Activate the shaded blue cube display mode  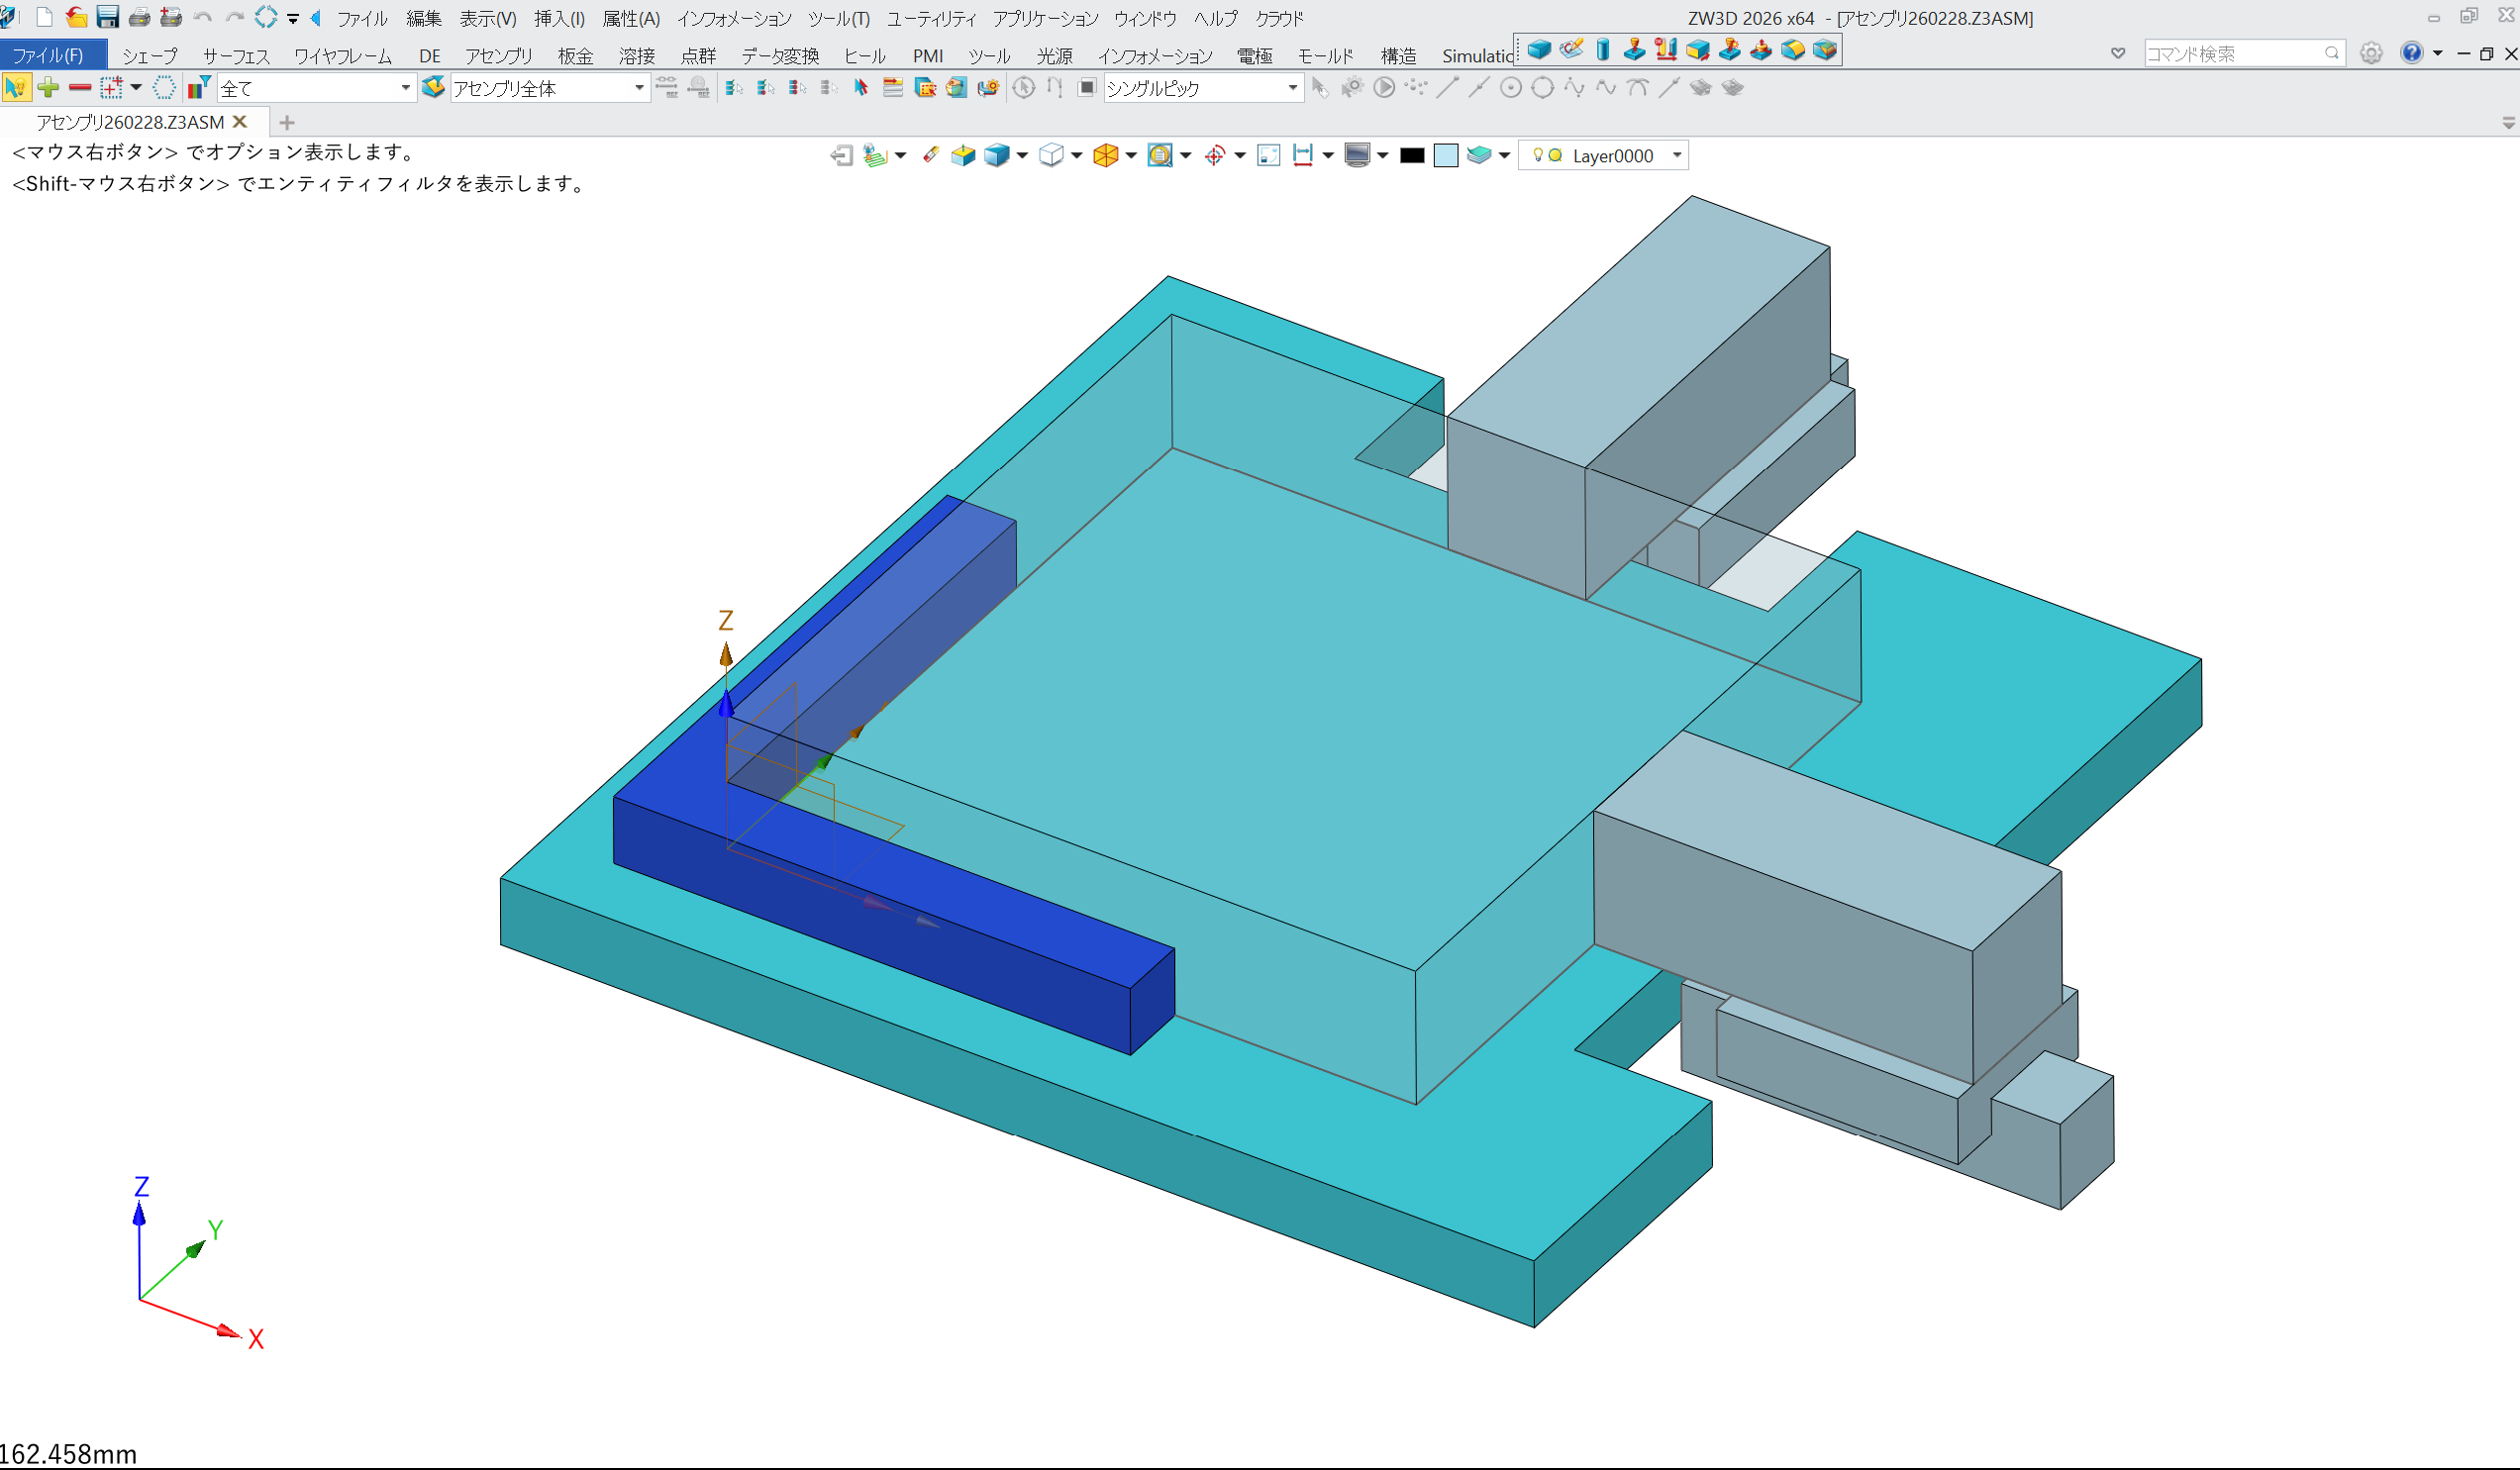pos(998,155)
